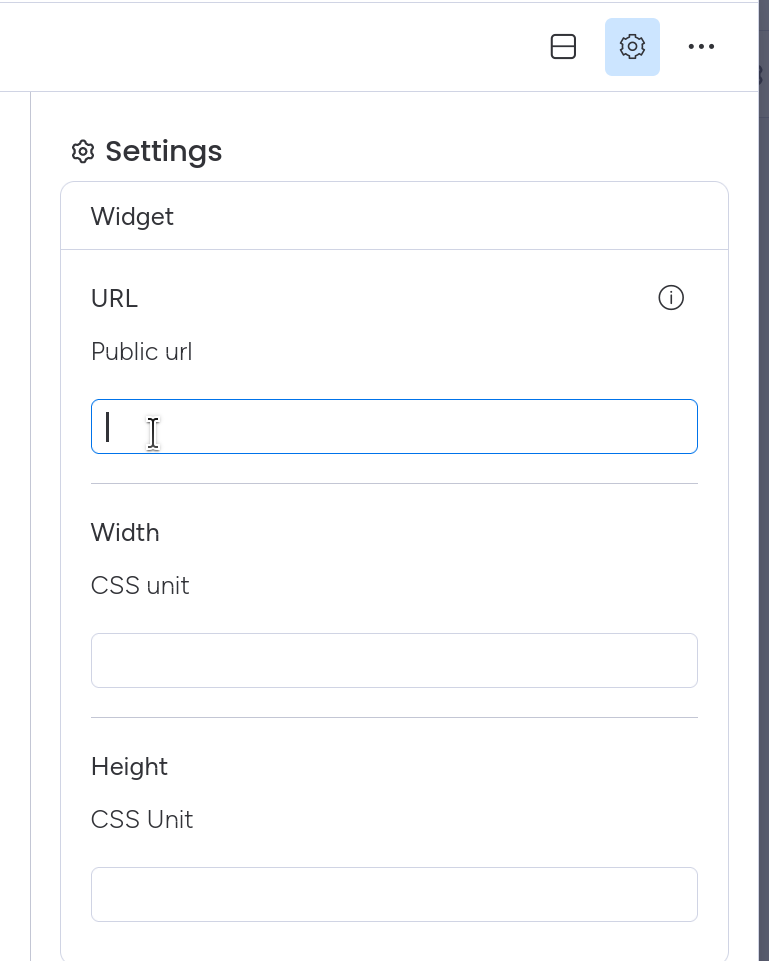This screenshot has height=961, width=769.
Task: Click the Height CSS Unit input field
Action: 394,894
